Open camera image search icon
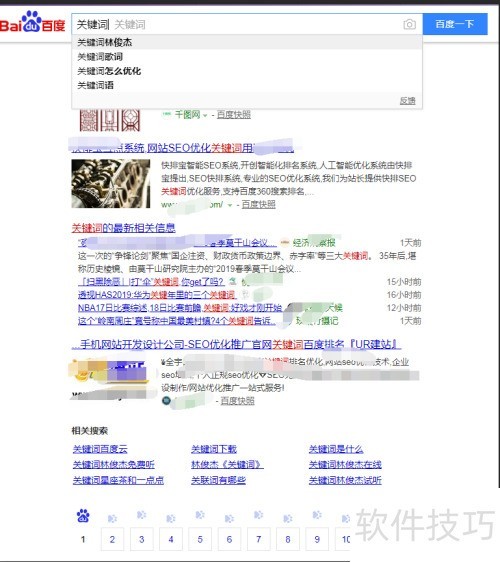 [409, 24]
